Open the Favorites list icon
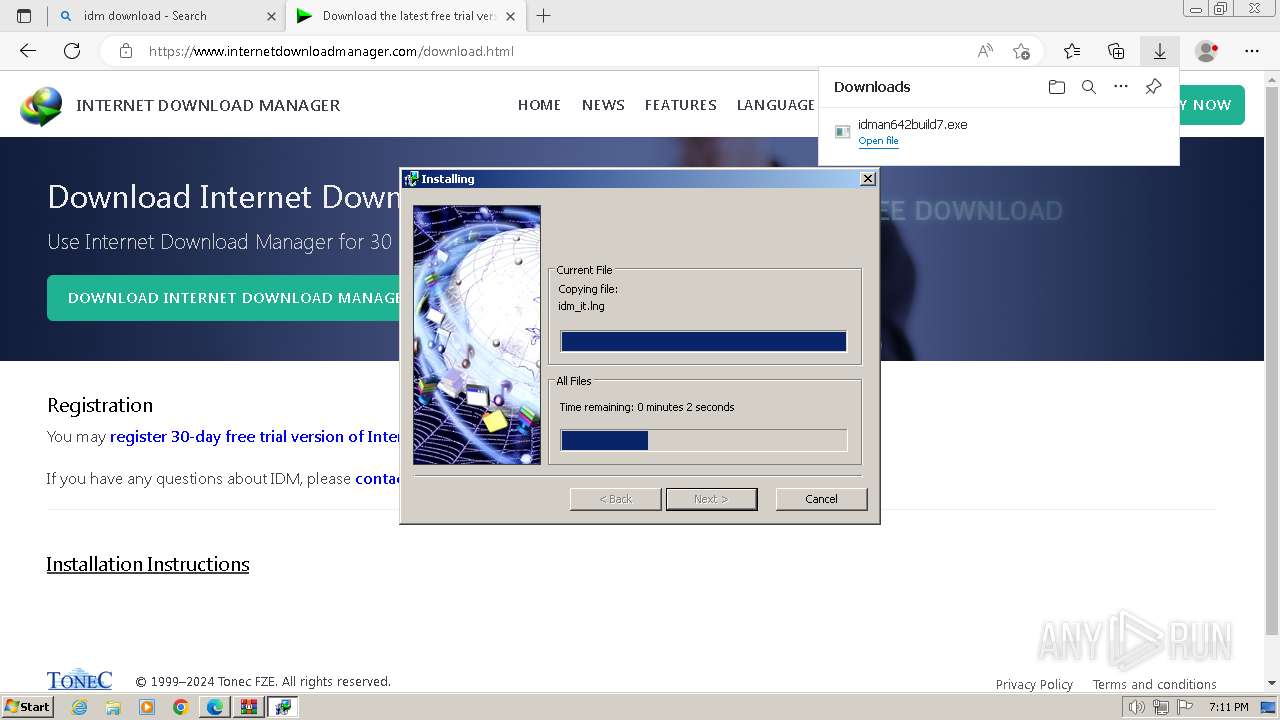The width and height of the screenshot is (1280, 720). [x=1072, y=51]
